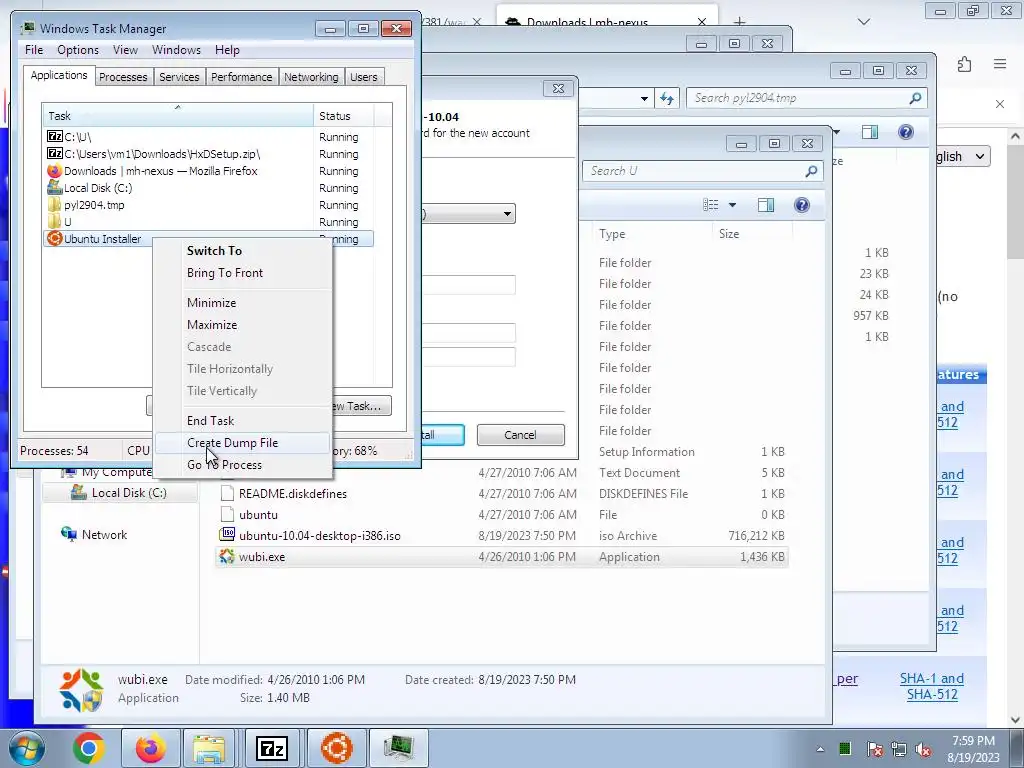Image resolution: width=1024 pixels, height=768 pixels.
Task: Select ubuntu-10.04-desktop-i386.iso file
Action: pyautogui.click(x=502, y=536)
